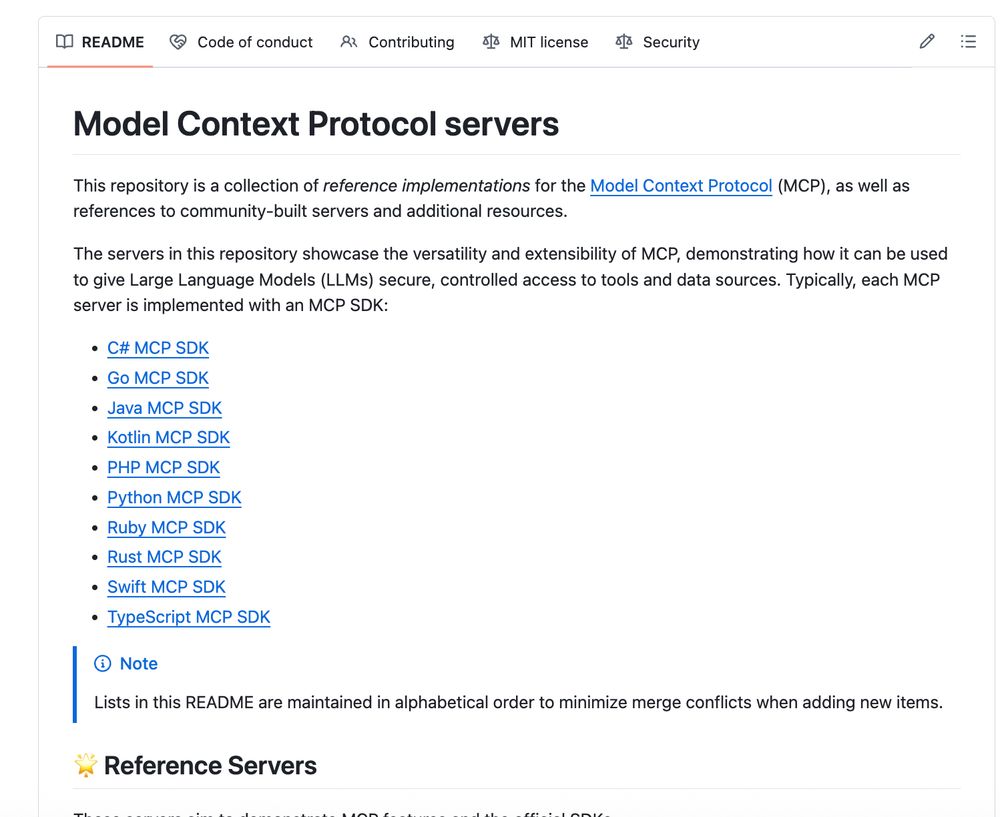Click the Code of conduct heart icon
This screenshot has height=817, width=1000.
tap(178, 42)
